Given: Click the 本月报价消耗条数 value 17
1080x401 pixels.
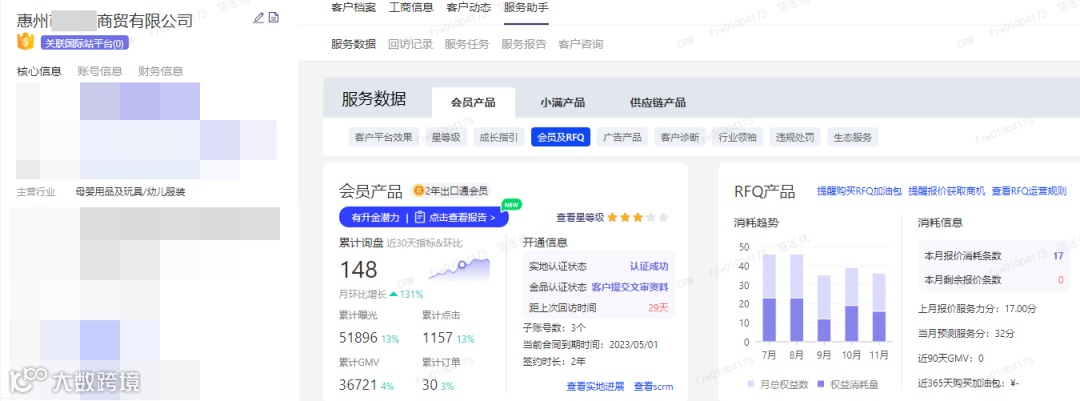Looking at the screenshot, I should pyautogui.click(x=1058, y=256).
